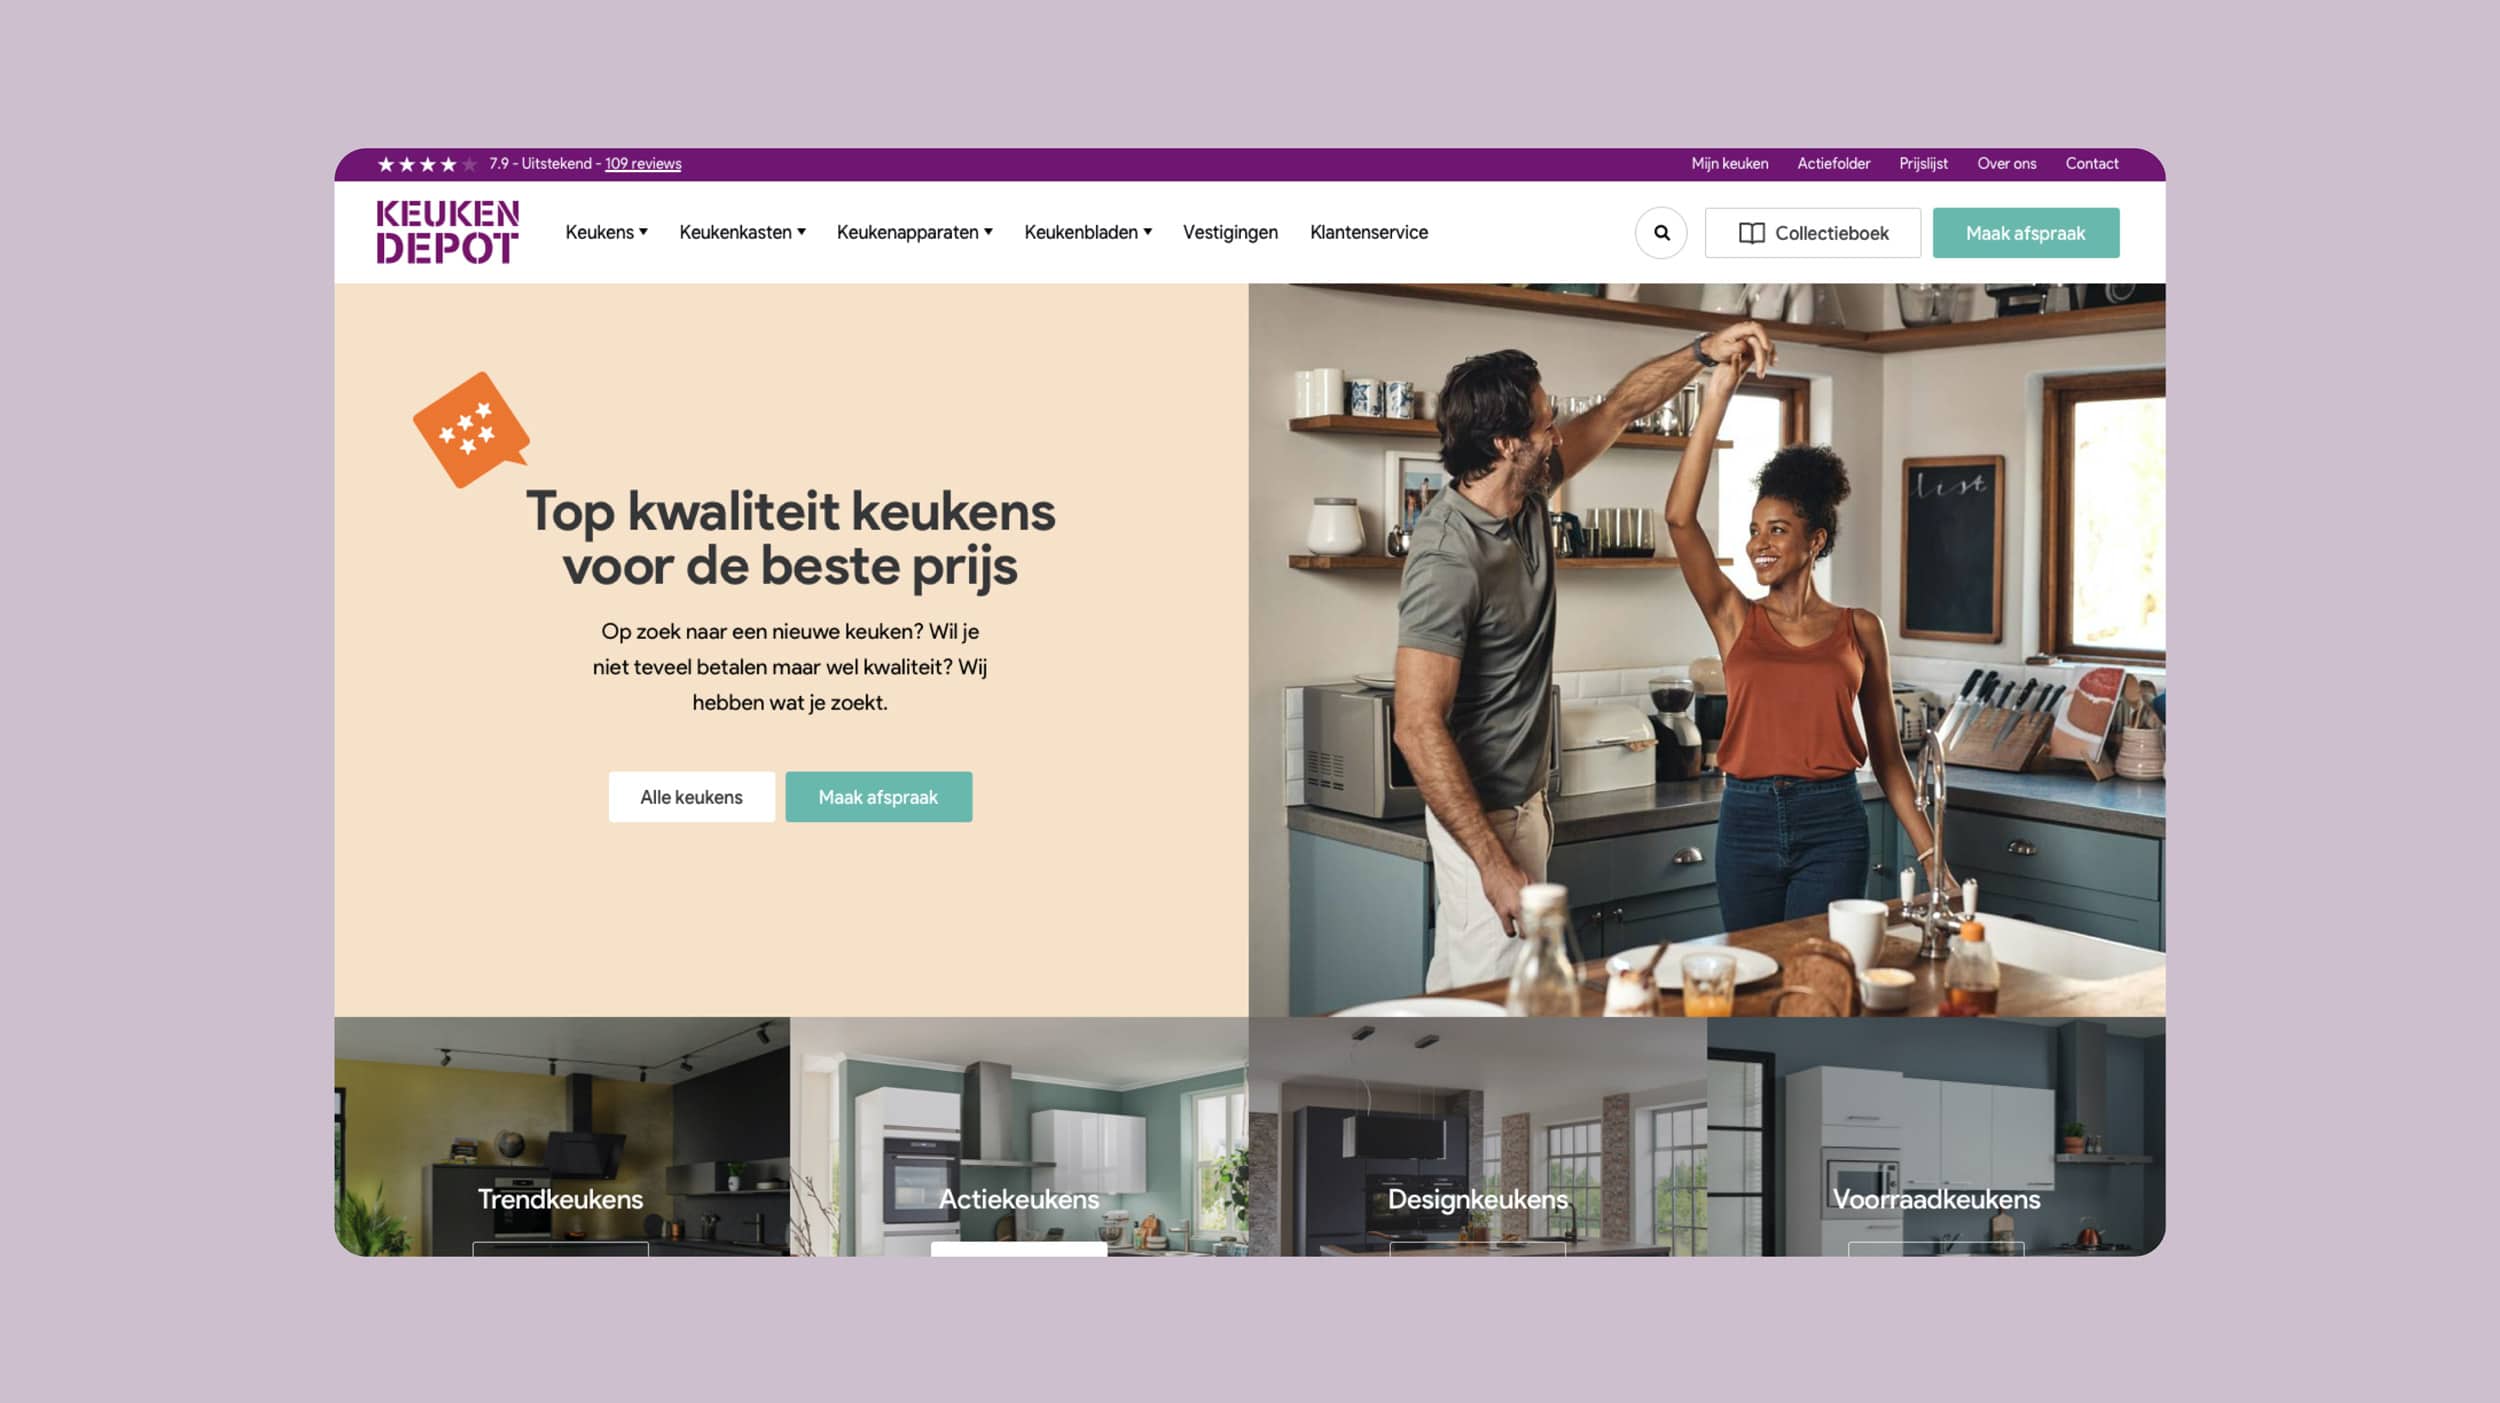Click the Alle keukens button
Viewport: 2500px width, 1403px height.
(691, 797)
